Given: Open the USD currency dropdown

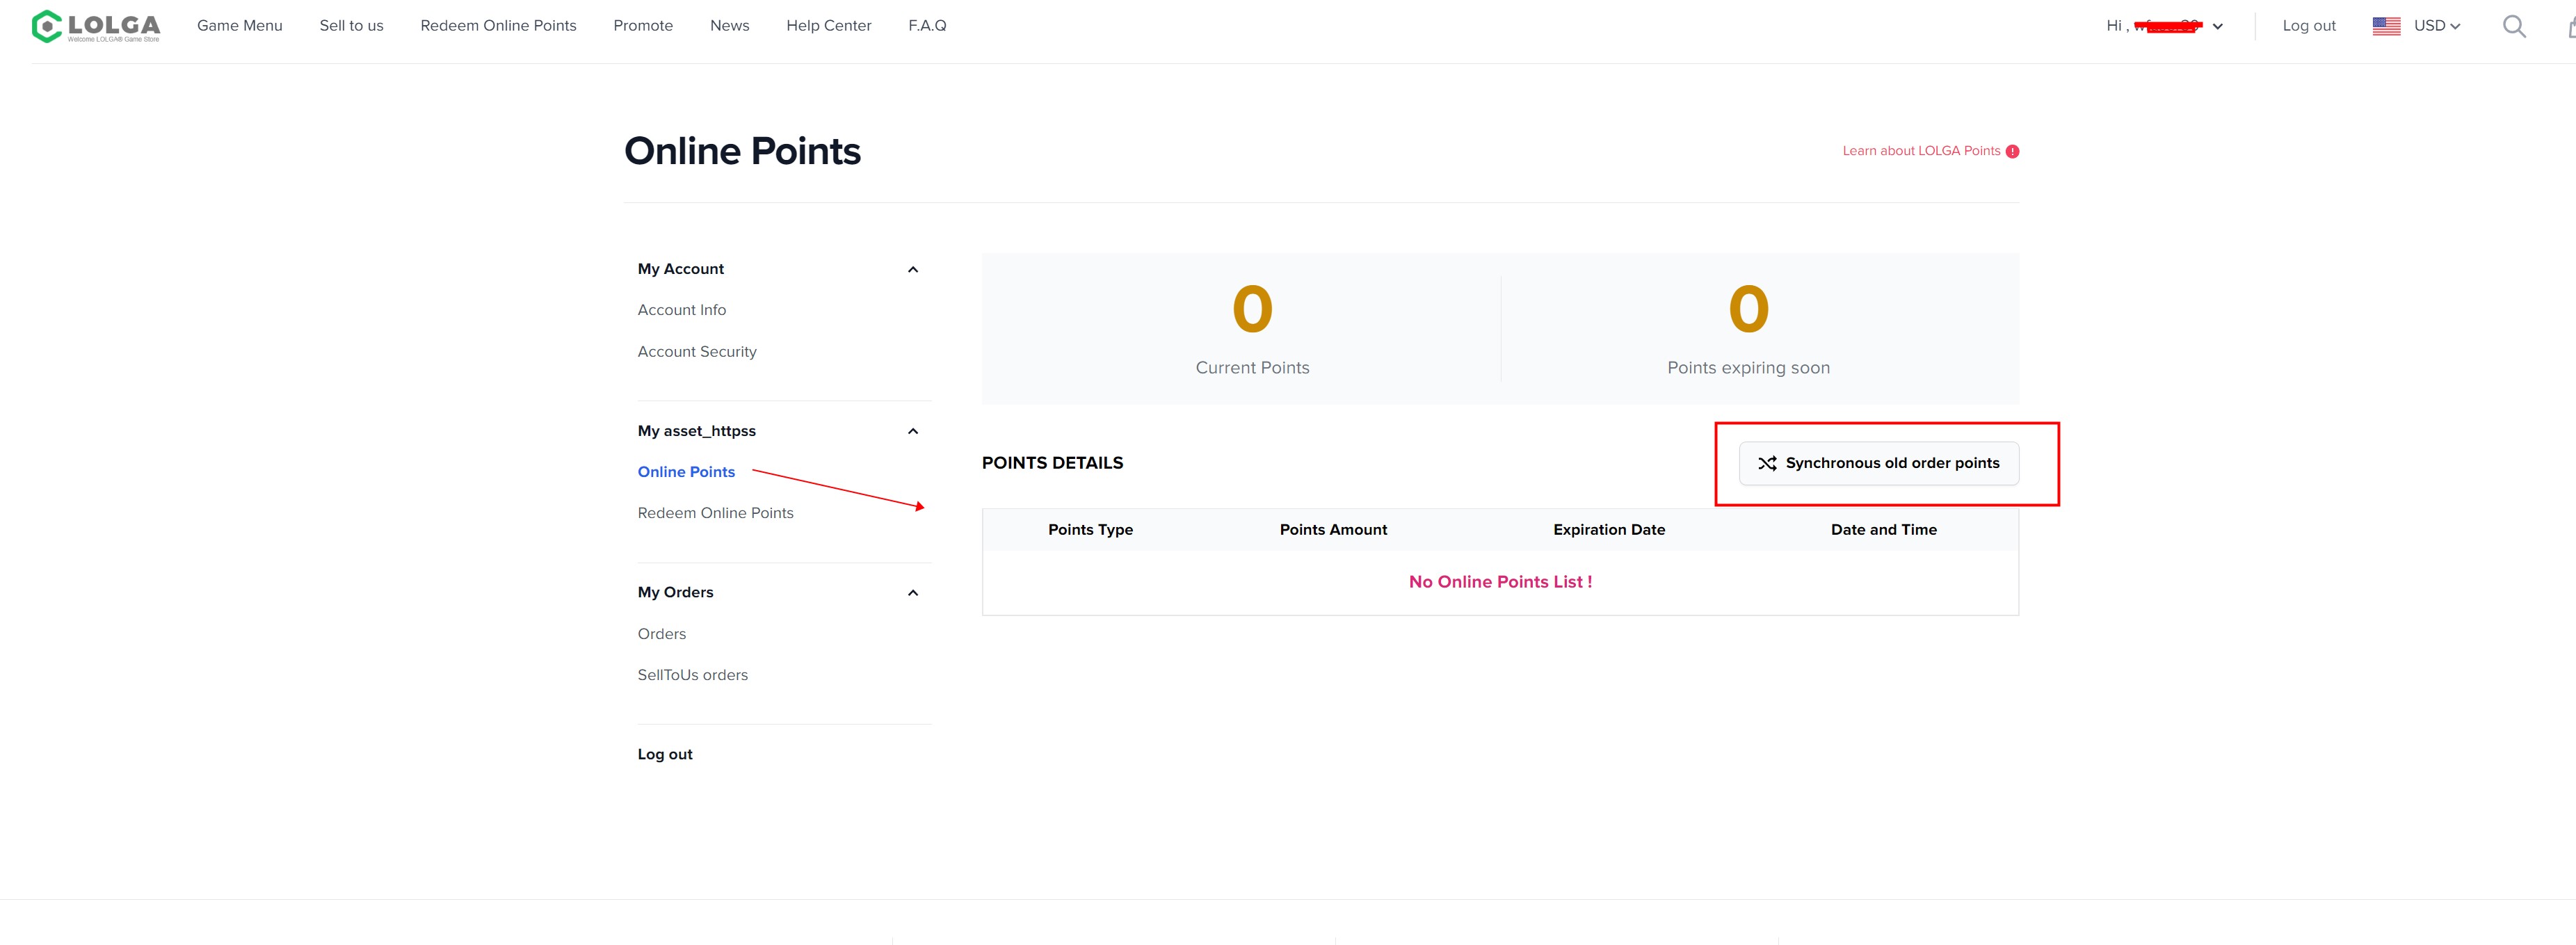Looking at the screenshot, I should pos(2437,26).
